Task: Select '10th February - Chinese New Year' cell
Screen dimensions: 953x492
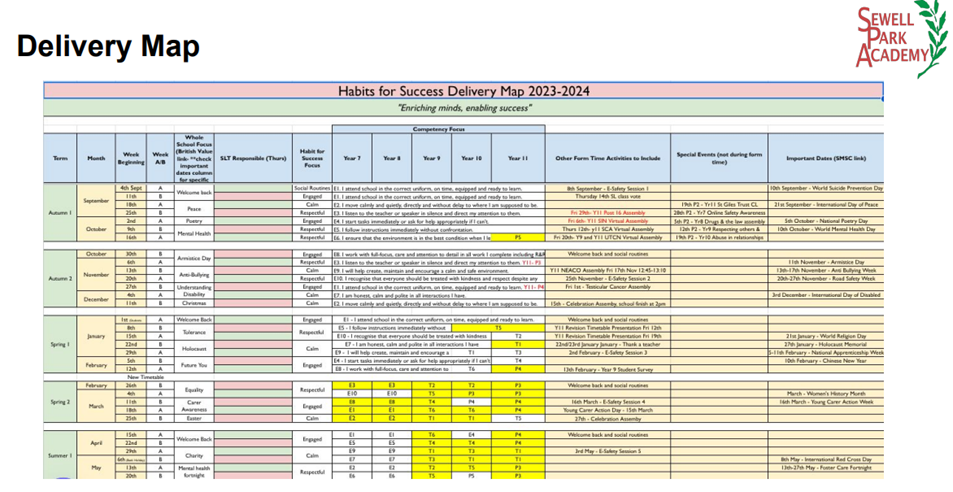Action: 826,361
